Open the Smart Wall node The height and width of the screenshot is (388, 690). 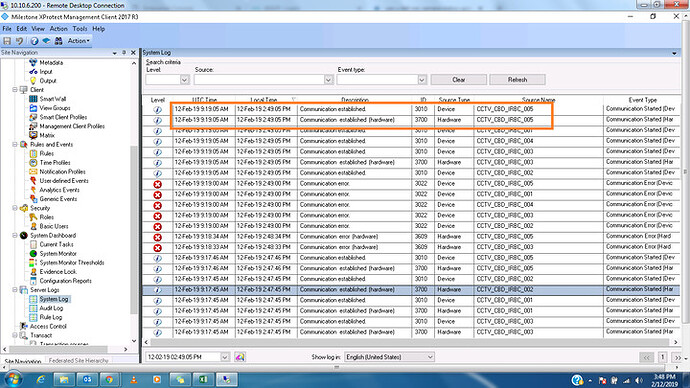point(52,99)
